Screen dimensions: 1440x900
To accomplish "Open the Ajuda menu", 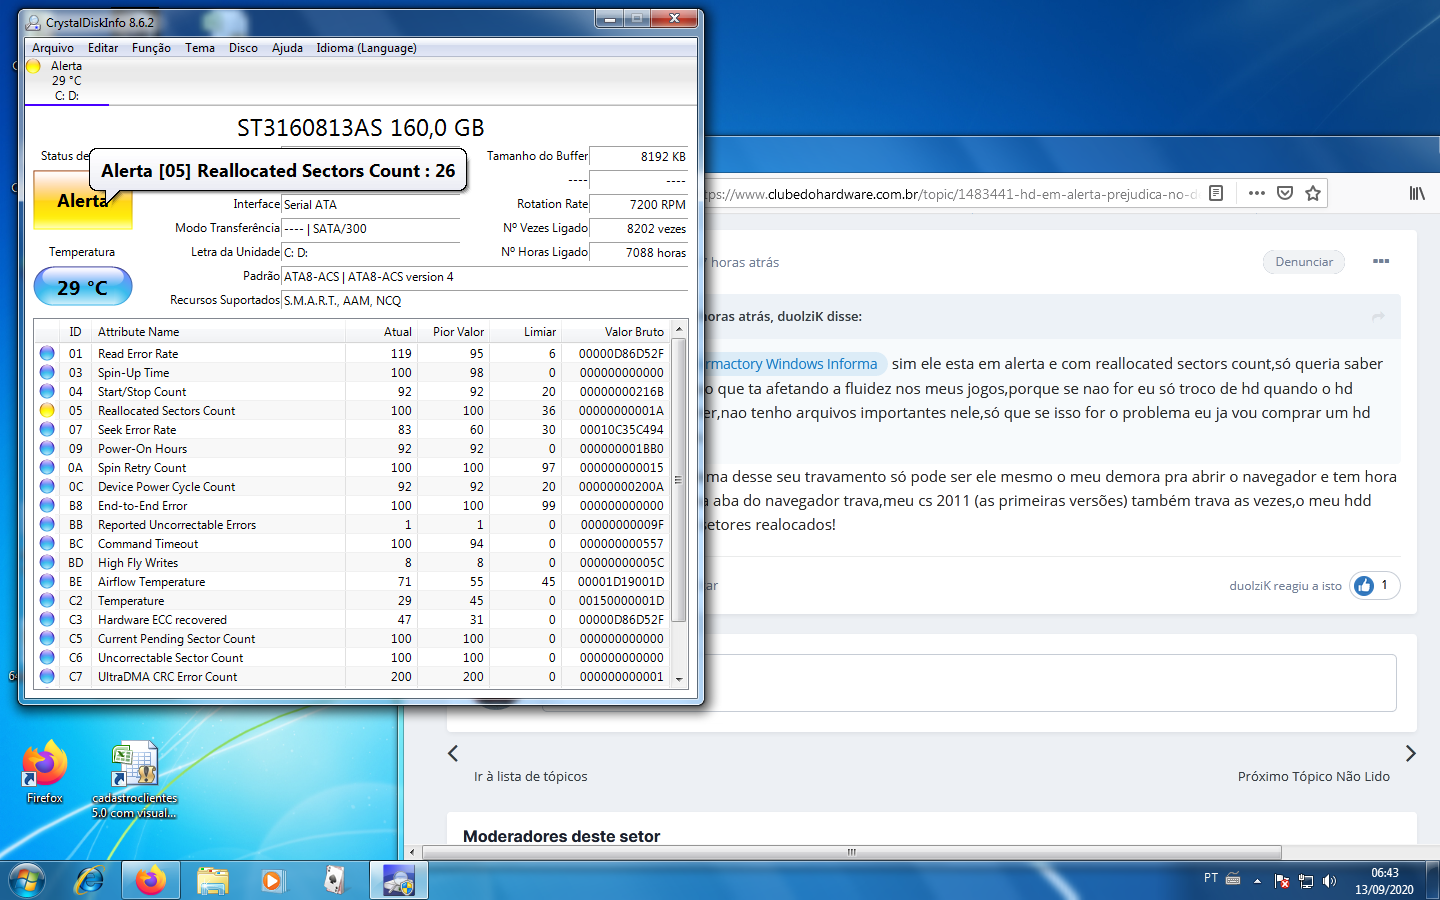I will (287, 48).
